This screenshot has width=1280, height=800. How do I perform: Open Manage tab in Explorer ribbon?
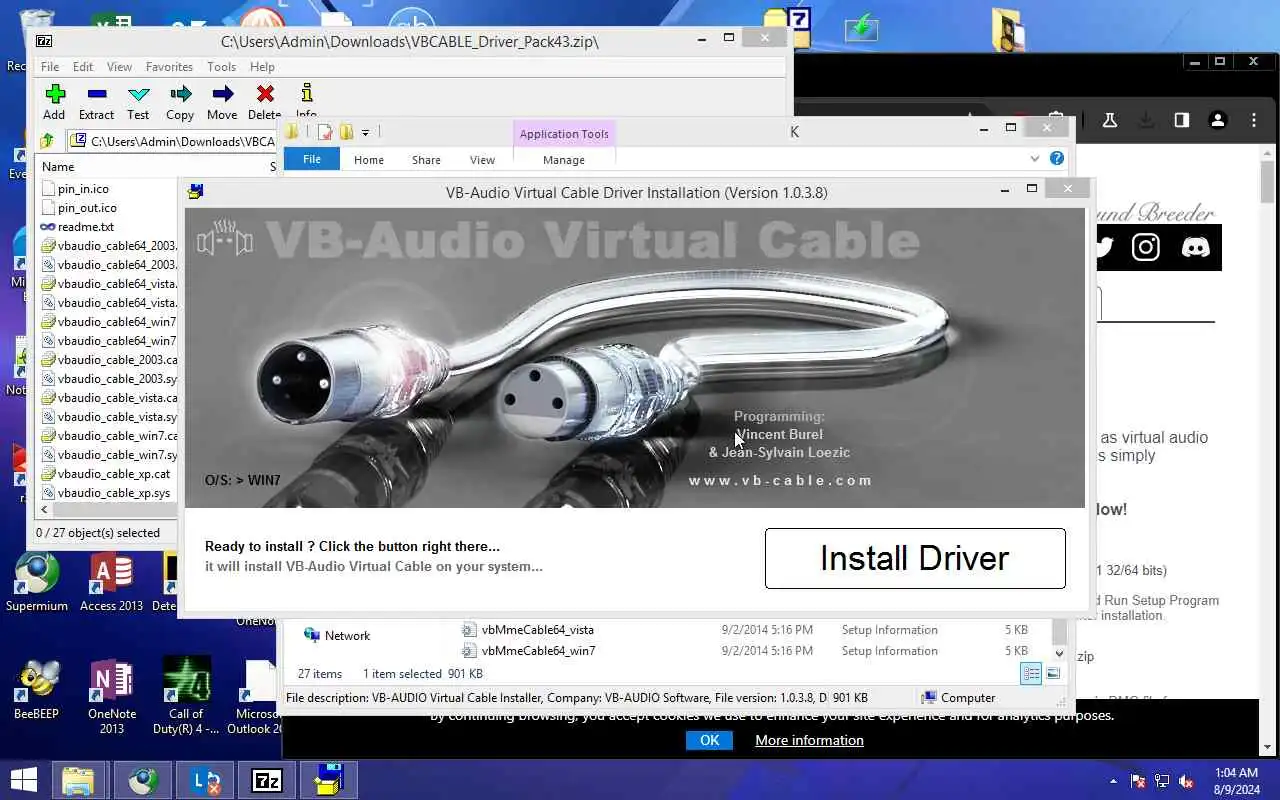coord(564,160)
